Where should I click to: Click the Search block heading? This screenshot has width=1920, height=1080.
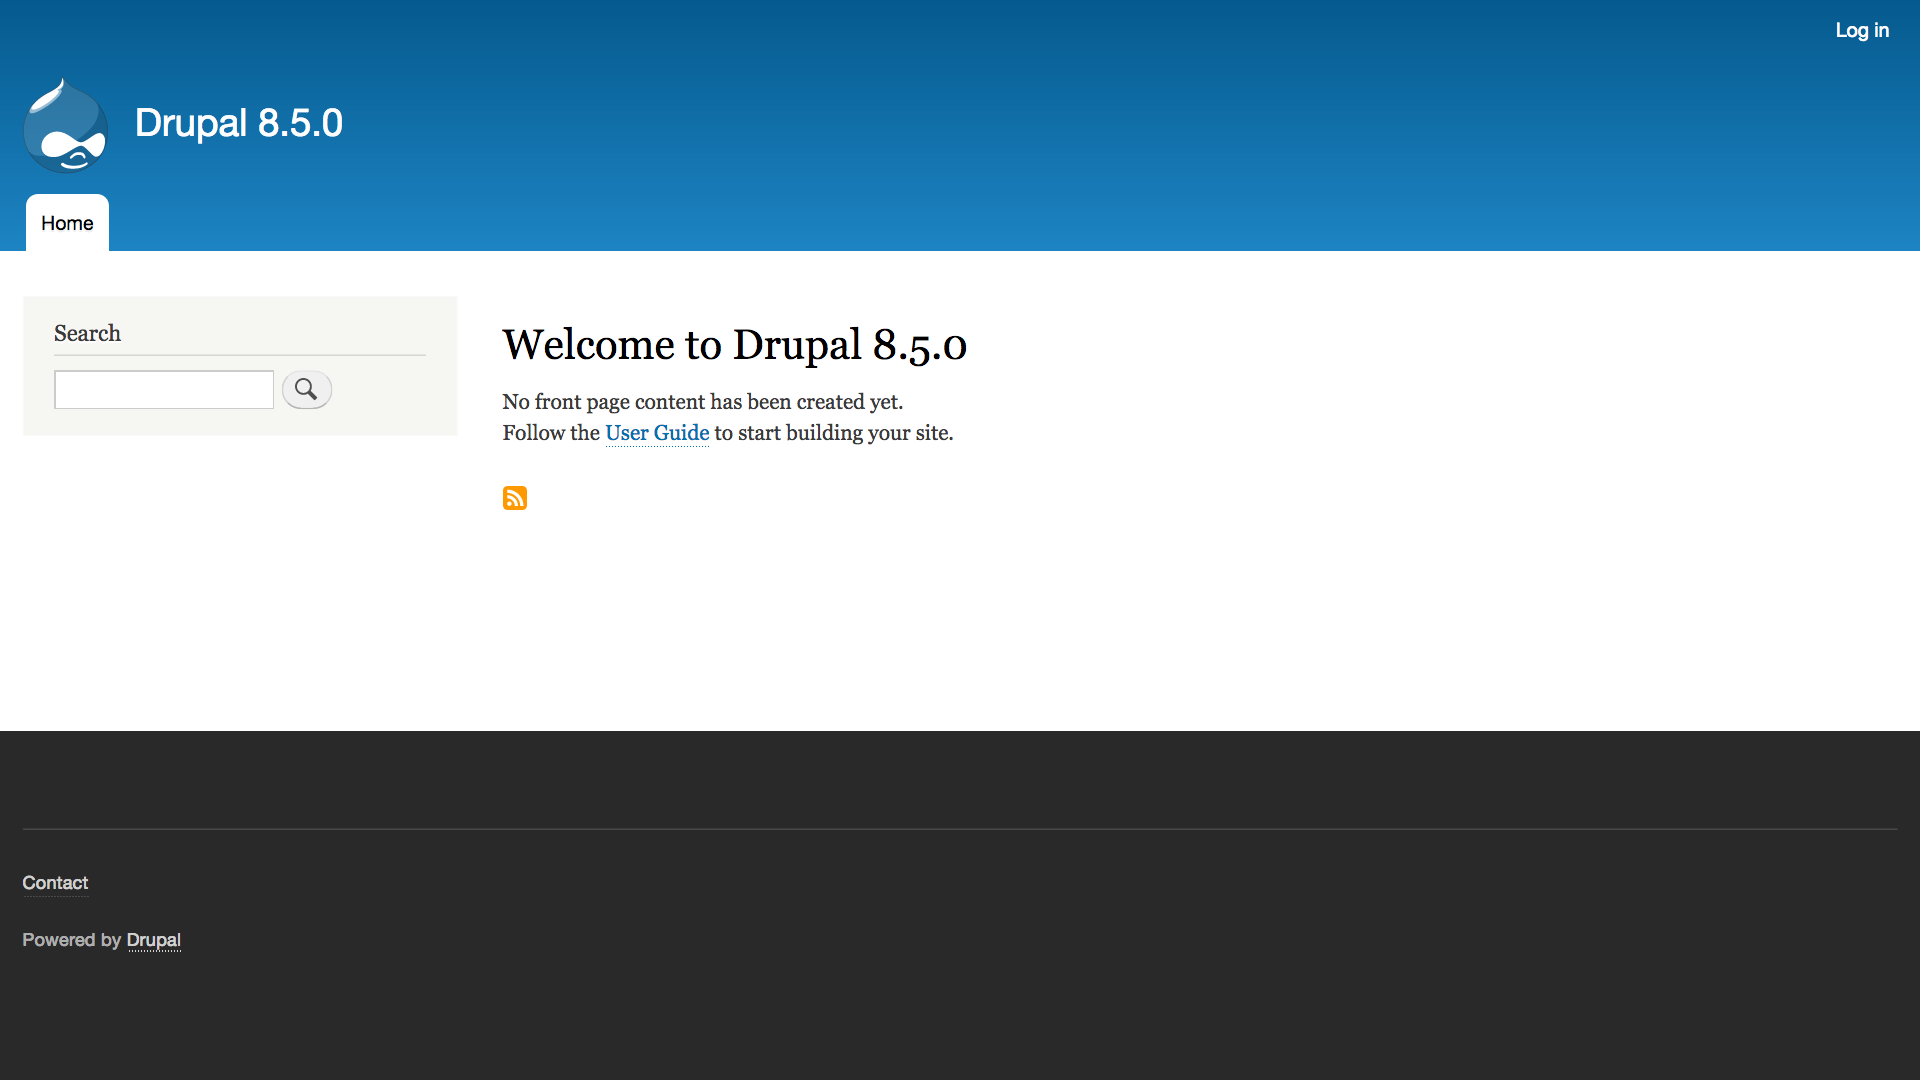click(x=87, y=333)
